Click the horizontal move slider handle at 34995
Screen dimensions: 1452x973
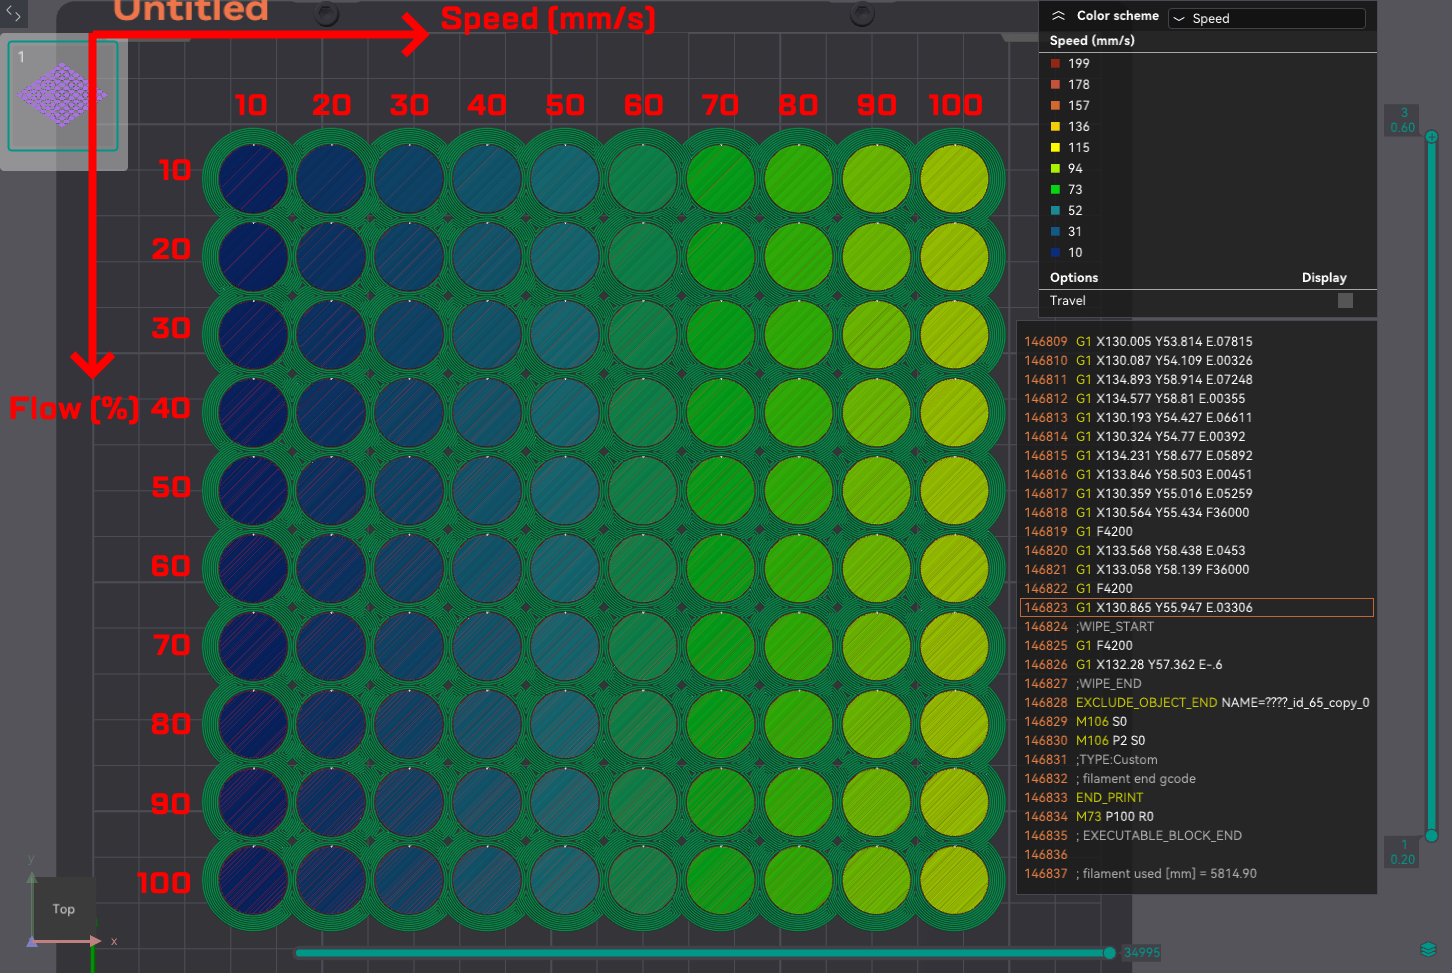pyautogui.click(x=1109, y=952)
